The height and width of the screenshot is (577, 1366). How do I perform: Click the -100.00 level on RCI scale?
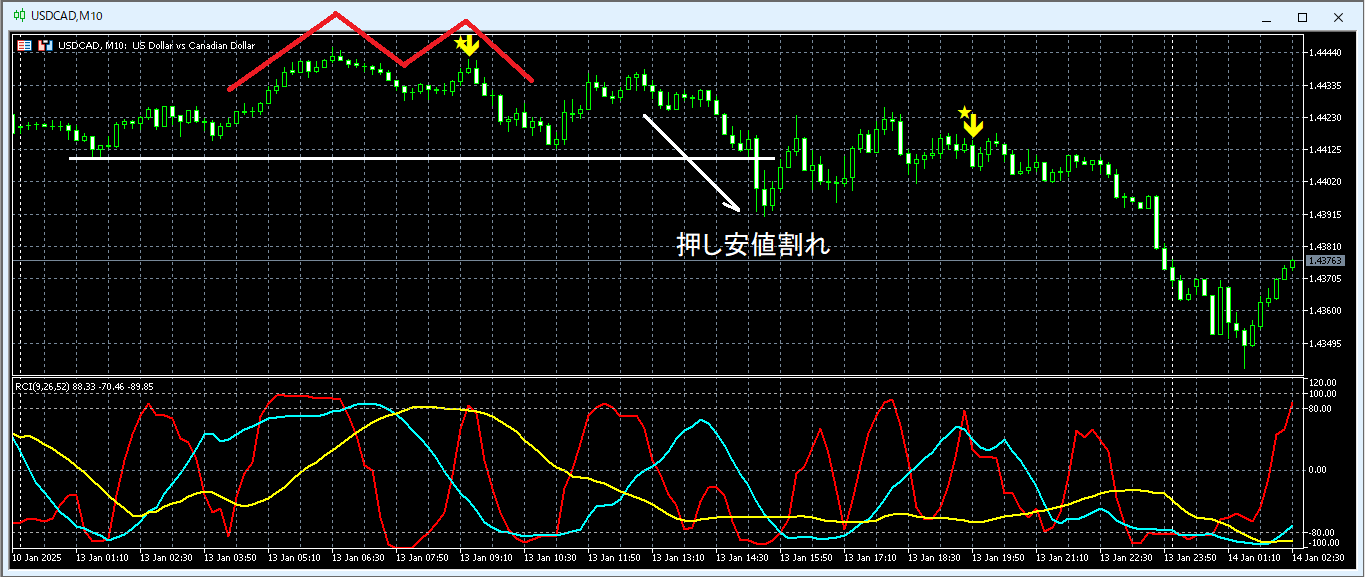click(1324, 543)
